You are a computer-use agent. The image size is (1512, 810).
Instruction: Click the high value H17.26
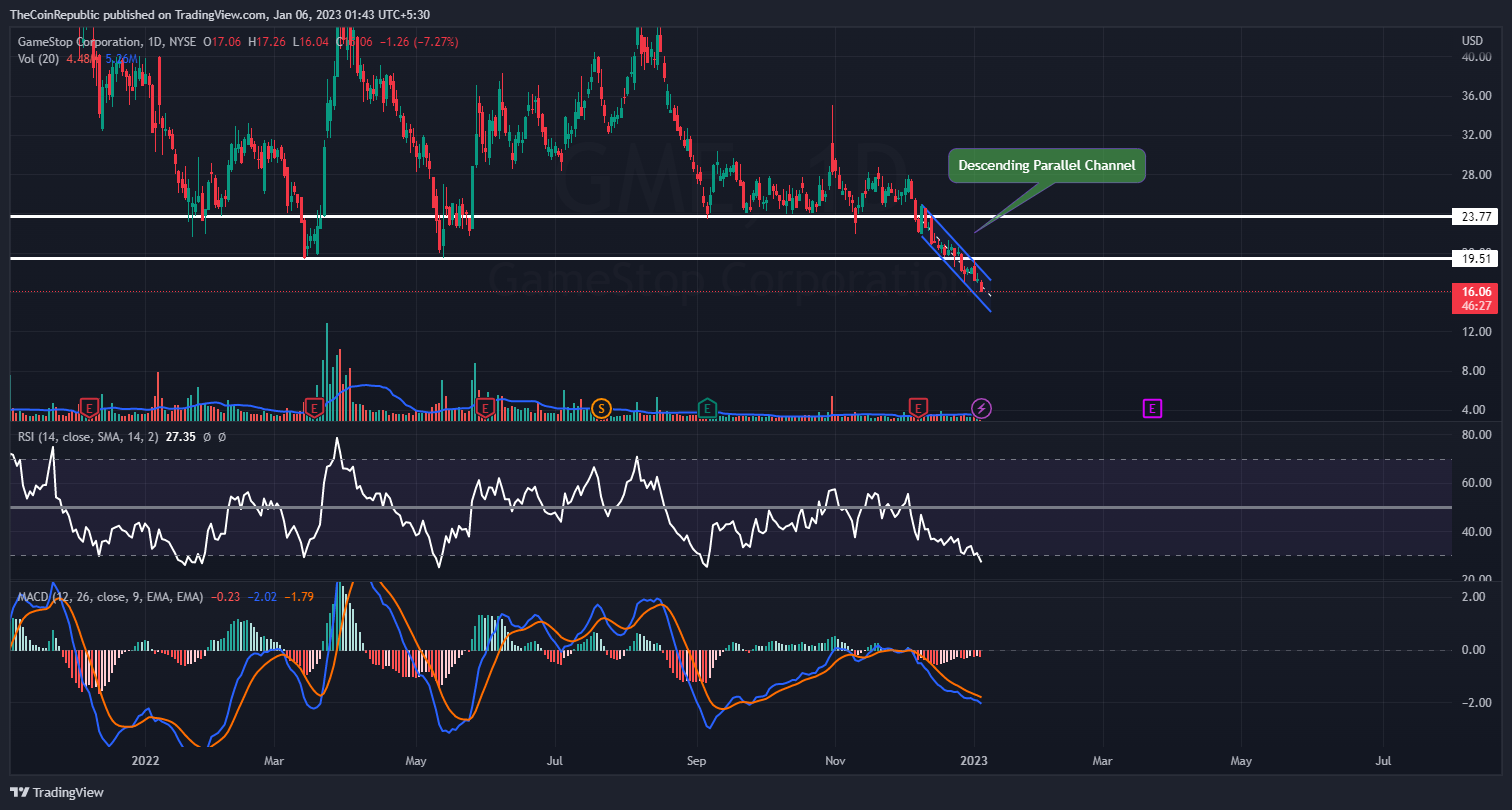(x=266, y=41)
